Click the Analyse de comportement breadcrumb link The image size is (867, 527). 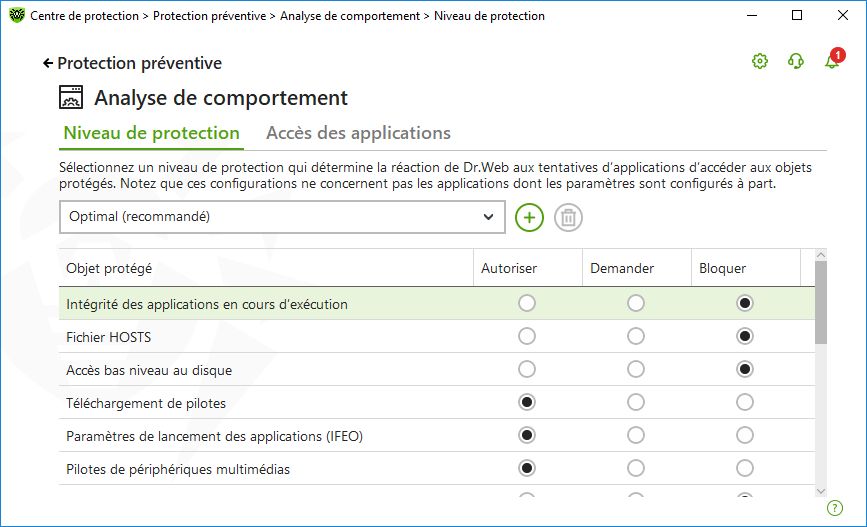(349, 16)
